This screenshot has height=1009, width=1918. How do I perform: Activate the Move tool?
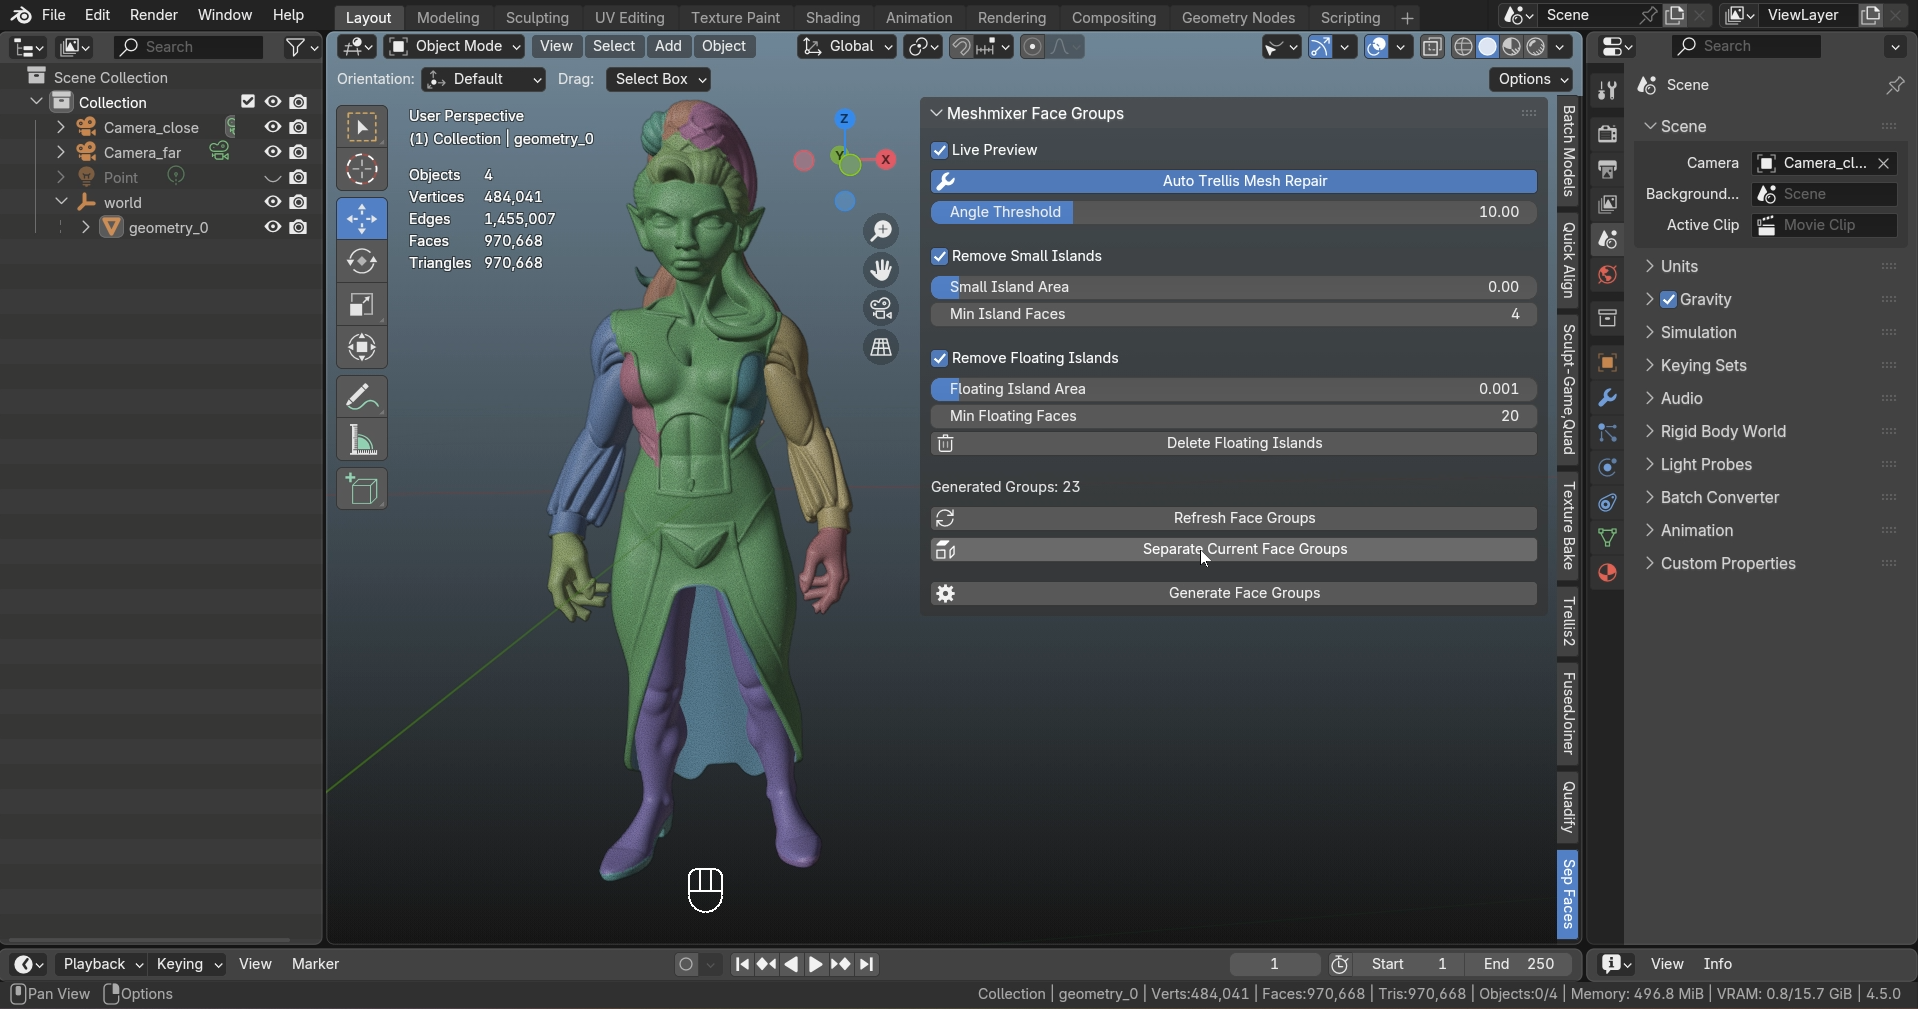(x=362, y=218)
